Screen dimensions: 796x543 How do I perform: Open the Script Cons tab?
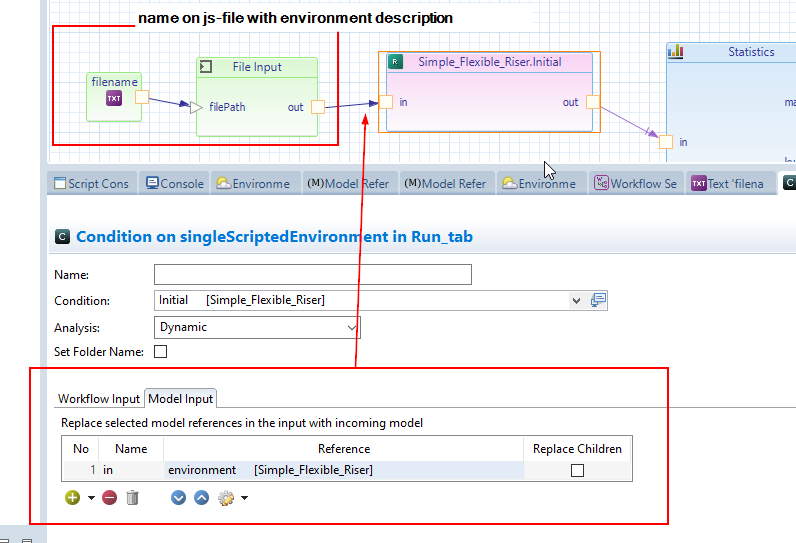tap(91, 183)
